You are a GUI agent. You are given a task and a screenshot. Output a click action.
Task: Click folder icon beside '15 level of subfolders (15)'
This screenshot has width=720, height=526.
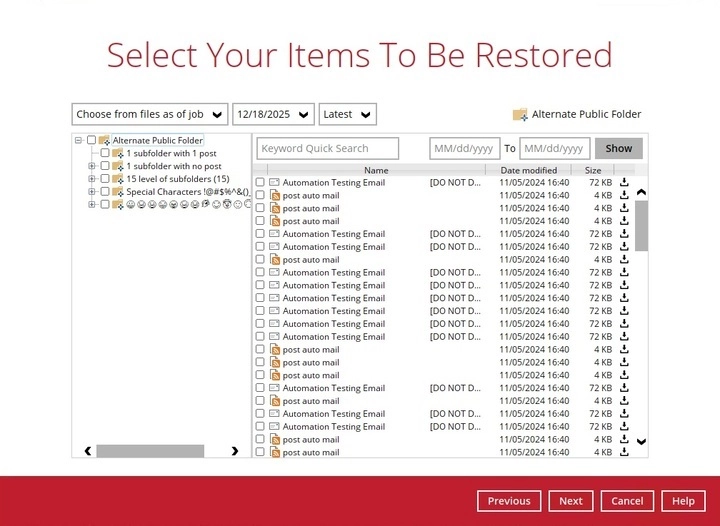tap(118, 179)
